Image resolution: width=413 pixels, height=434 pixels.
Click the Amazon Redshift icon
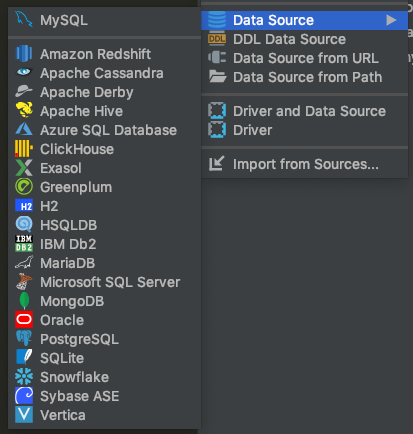(24, 54)
